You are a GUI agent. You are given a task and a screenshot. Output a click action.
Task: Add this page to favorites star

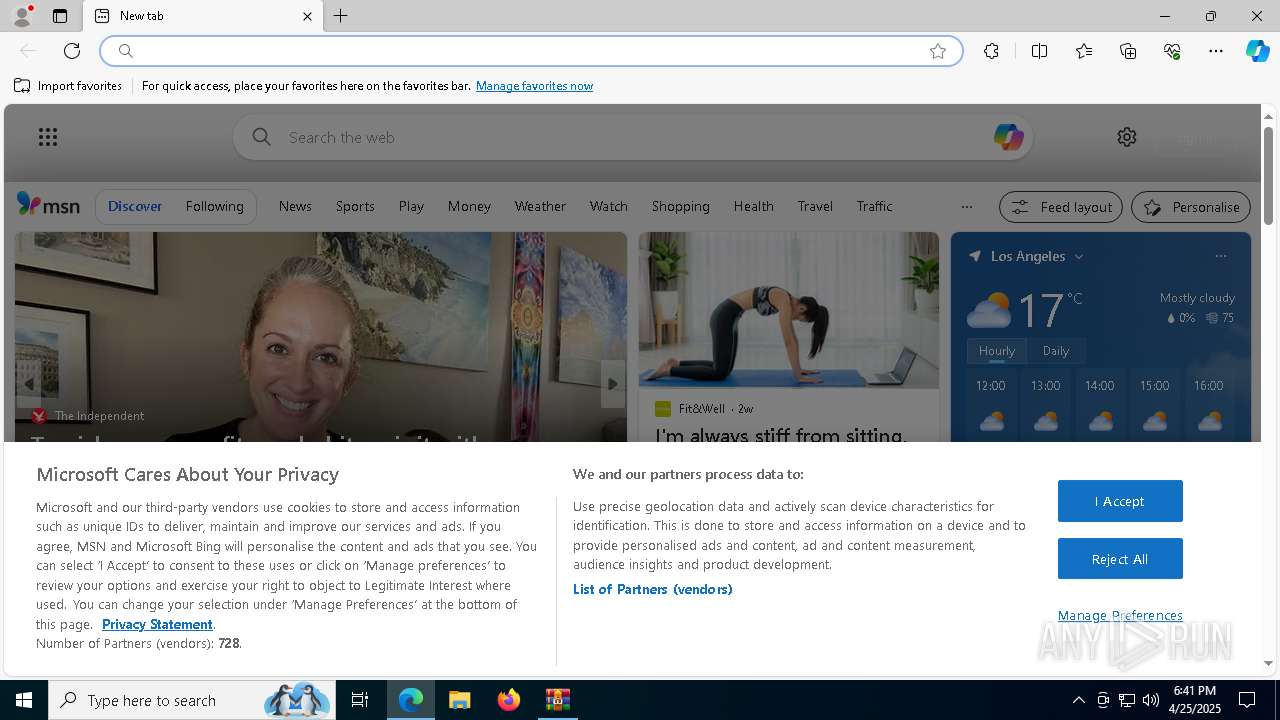point(938,51)
